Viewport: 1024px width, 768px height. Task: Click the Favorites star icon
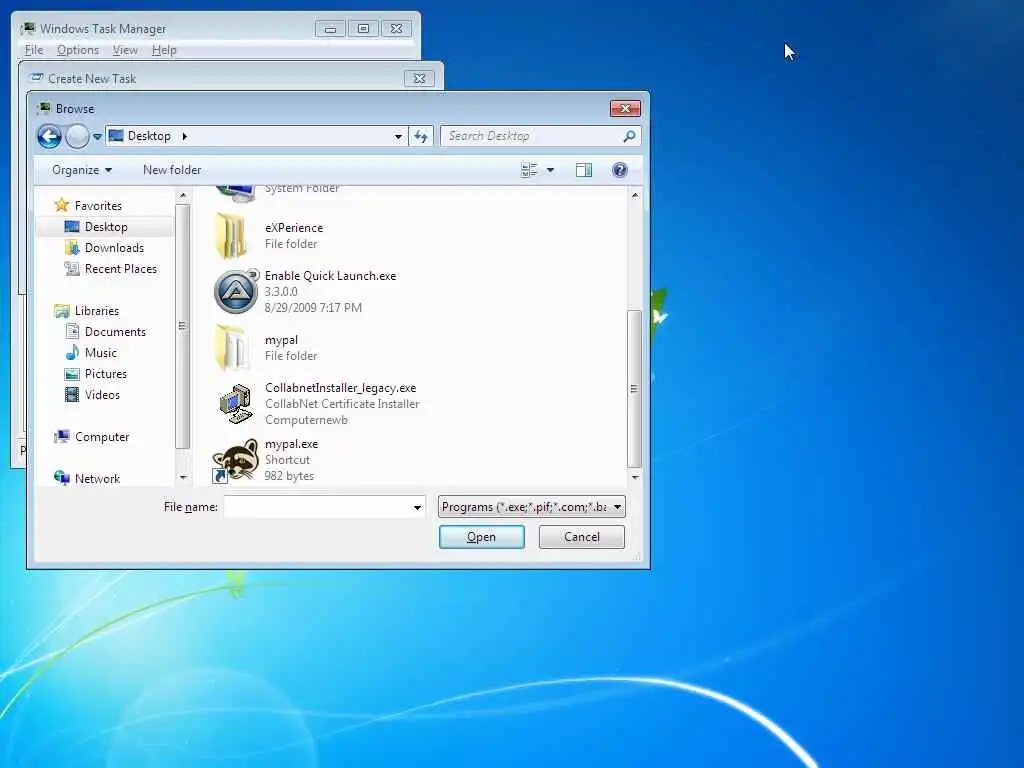(62, 205)
